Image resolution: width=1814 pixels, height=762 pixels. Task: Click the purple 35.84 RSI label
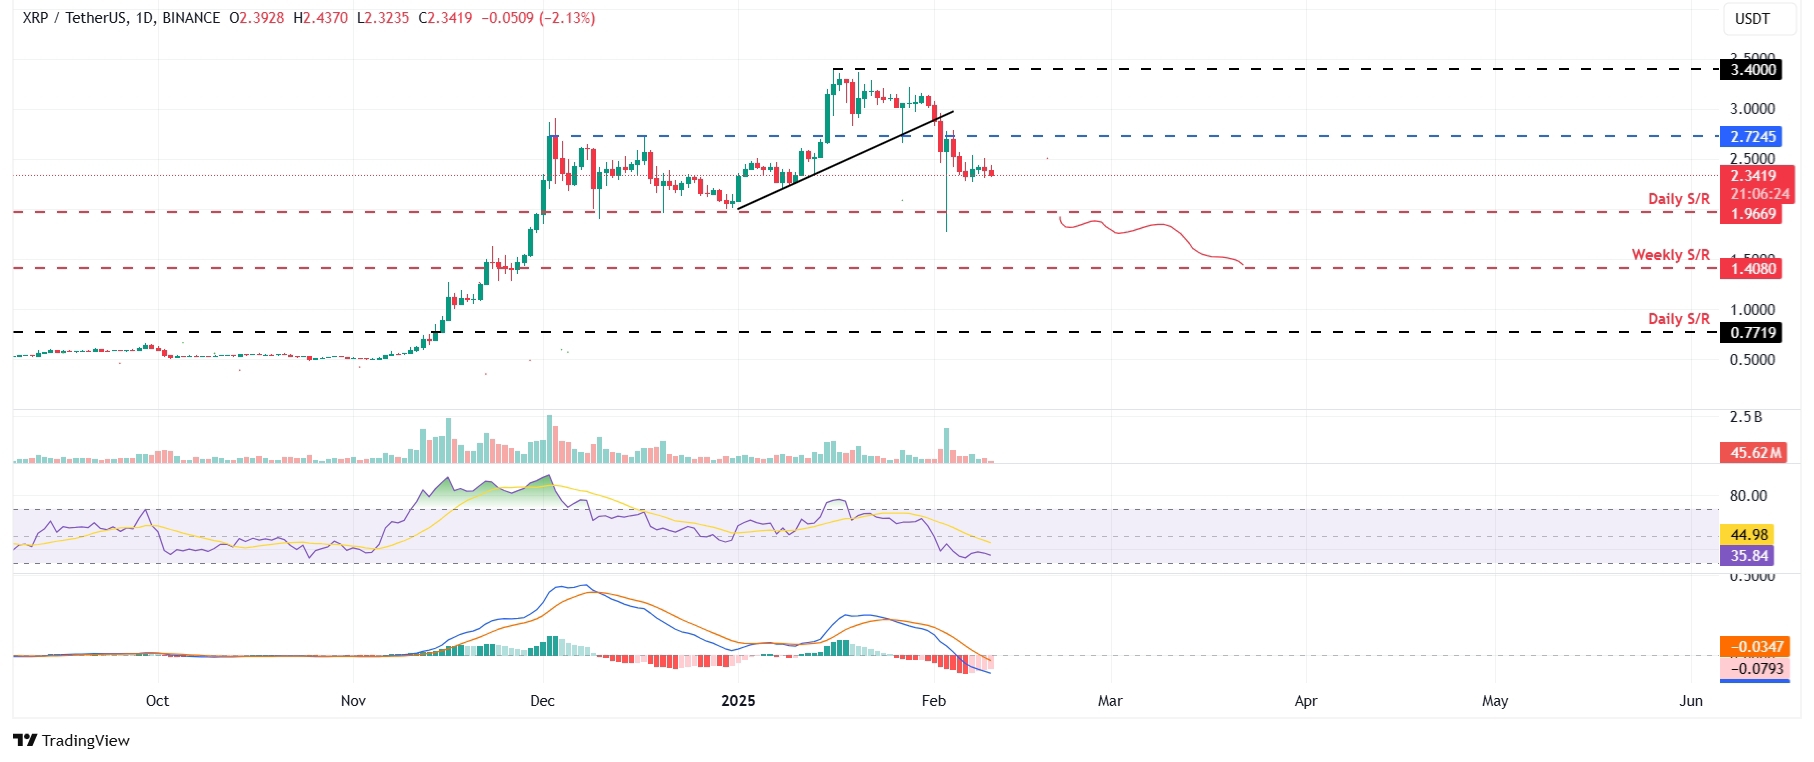pos(1749,556)
